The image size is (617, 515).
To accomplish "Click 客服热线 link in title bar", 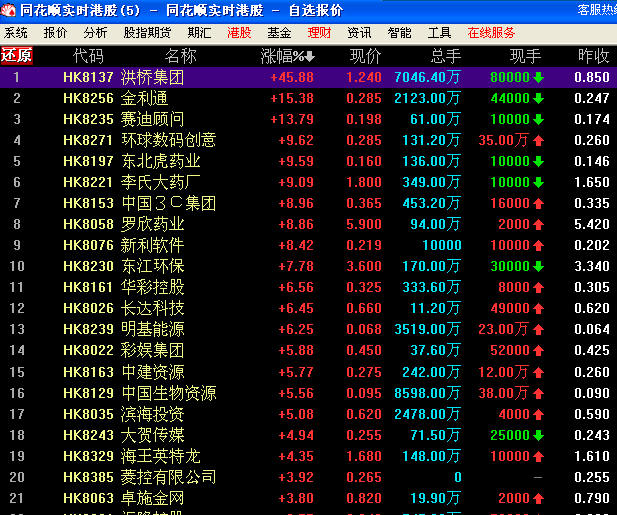I will [x=596, y=10].
